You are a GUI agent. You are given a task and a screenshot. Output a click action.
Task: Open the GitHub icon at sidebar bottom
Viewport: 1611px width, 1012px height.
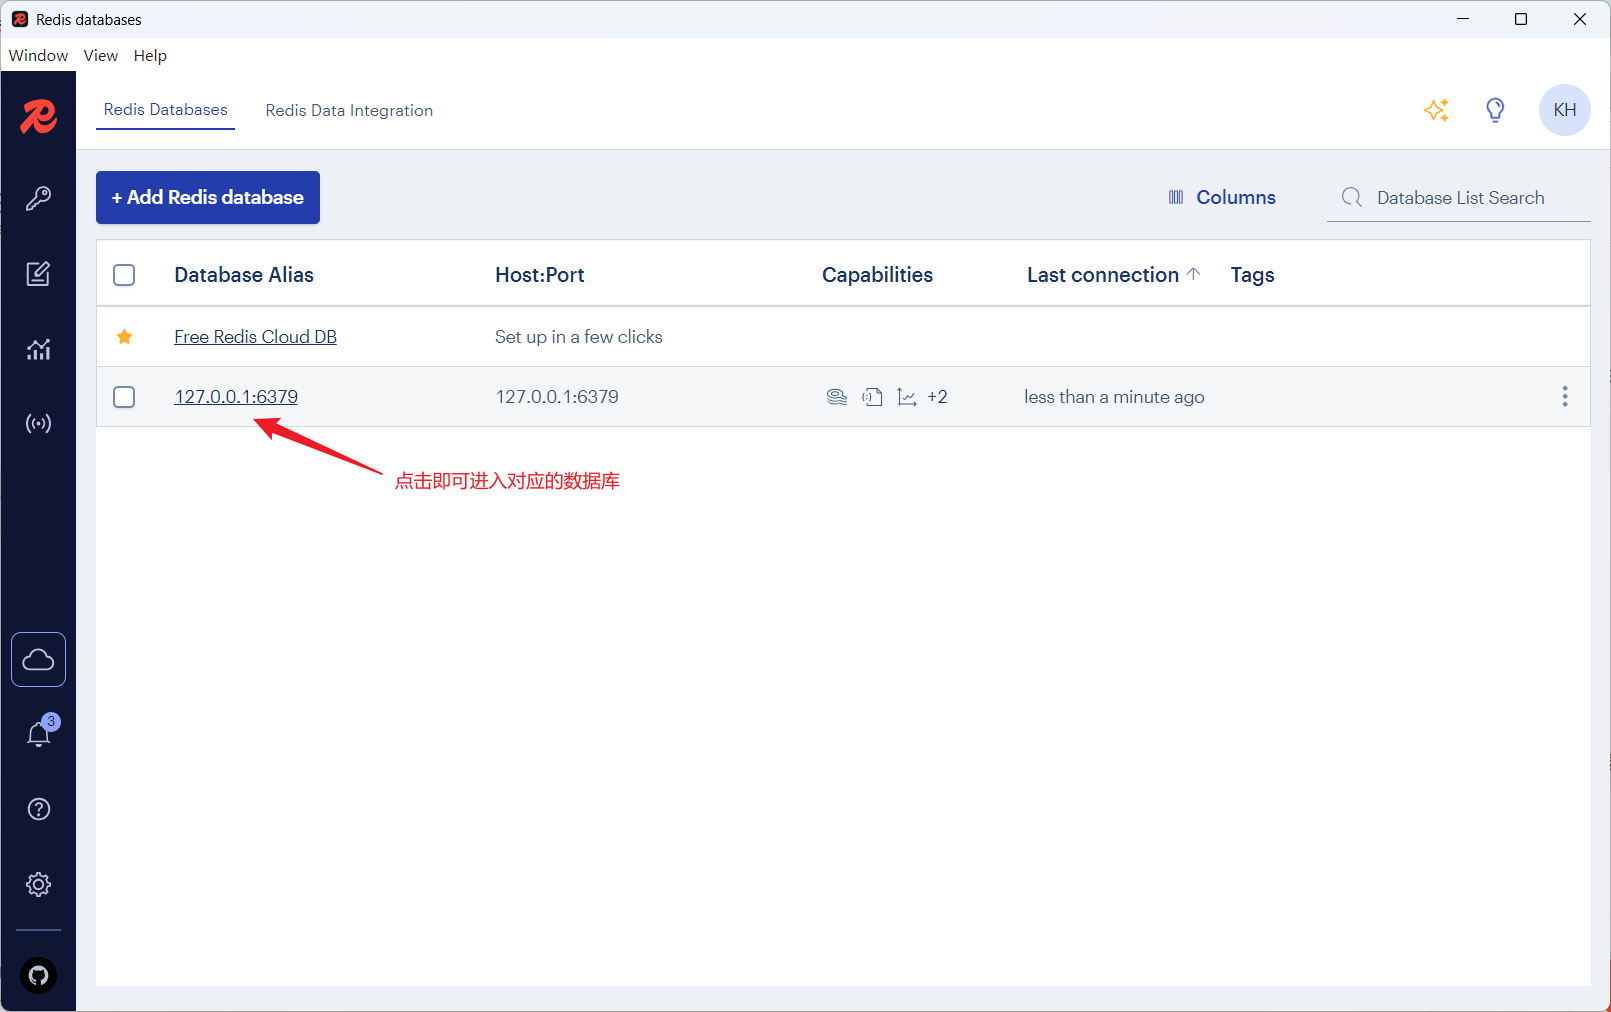[x=38, y=975]
